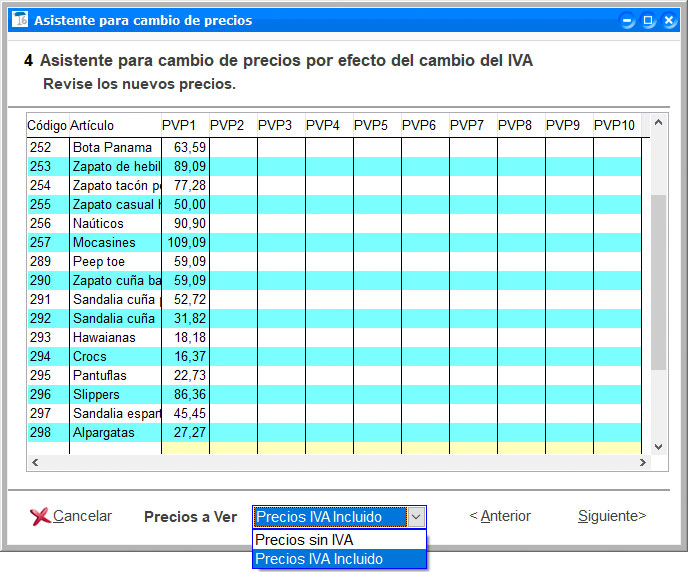Click the PVP1 price 109,09
Viewport: 688px width, 572px height.
(x=186, y=242)
